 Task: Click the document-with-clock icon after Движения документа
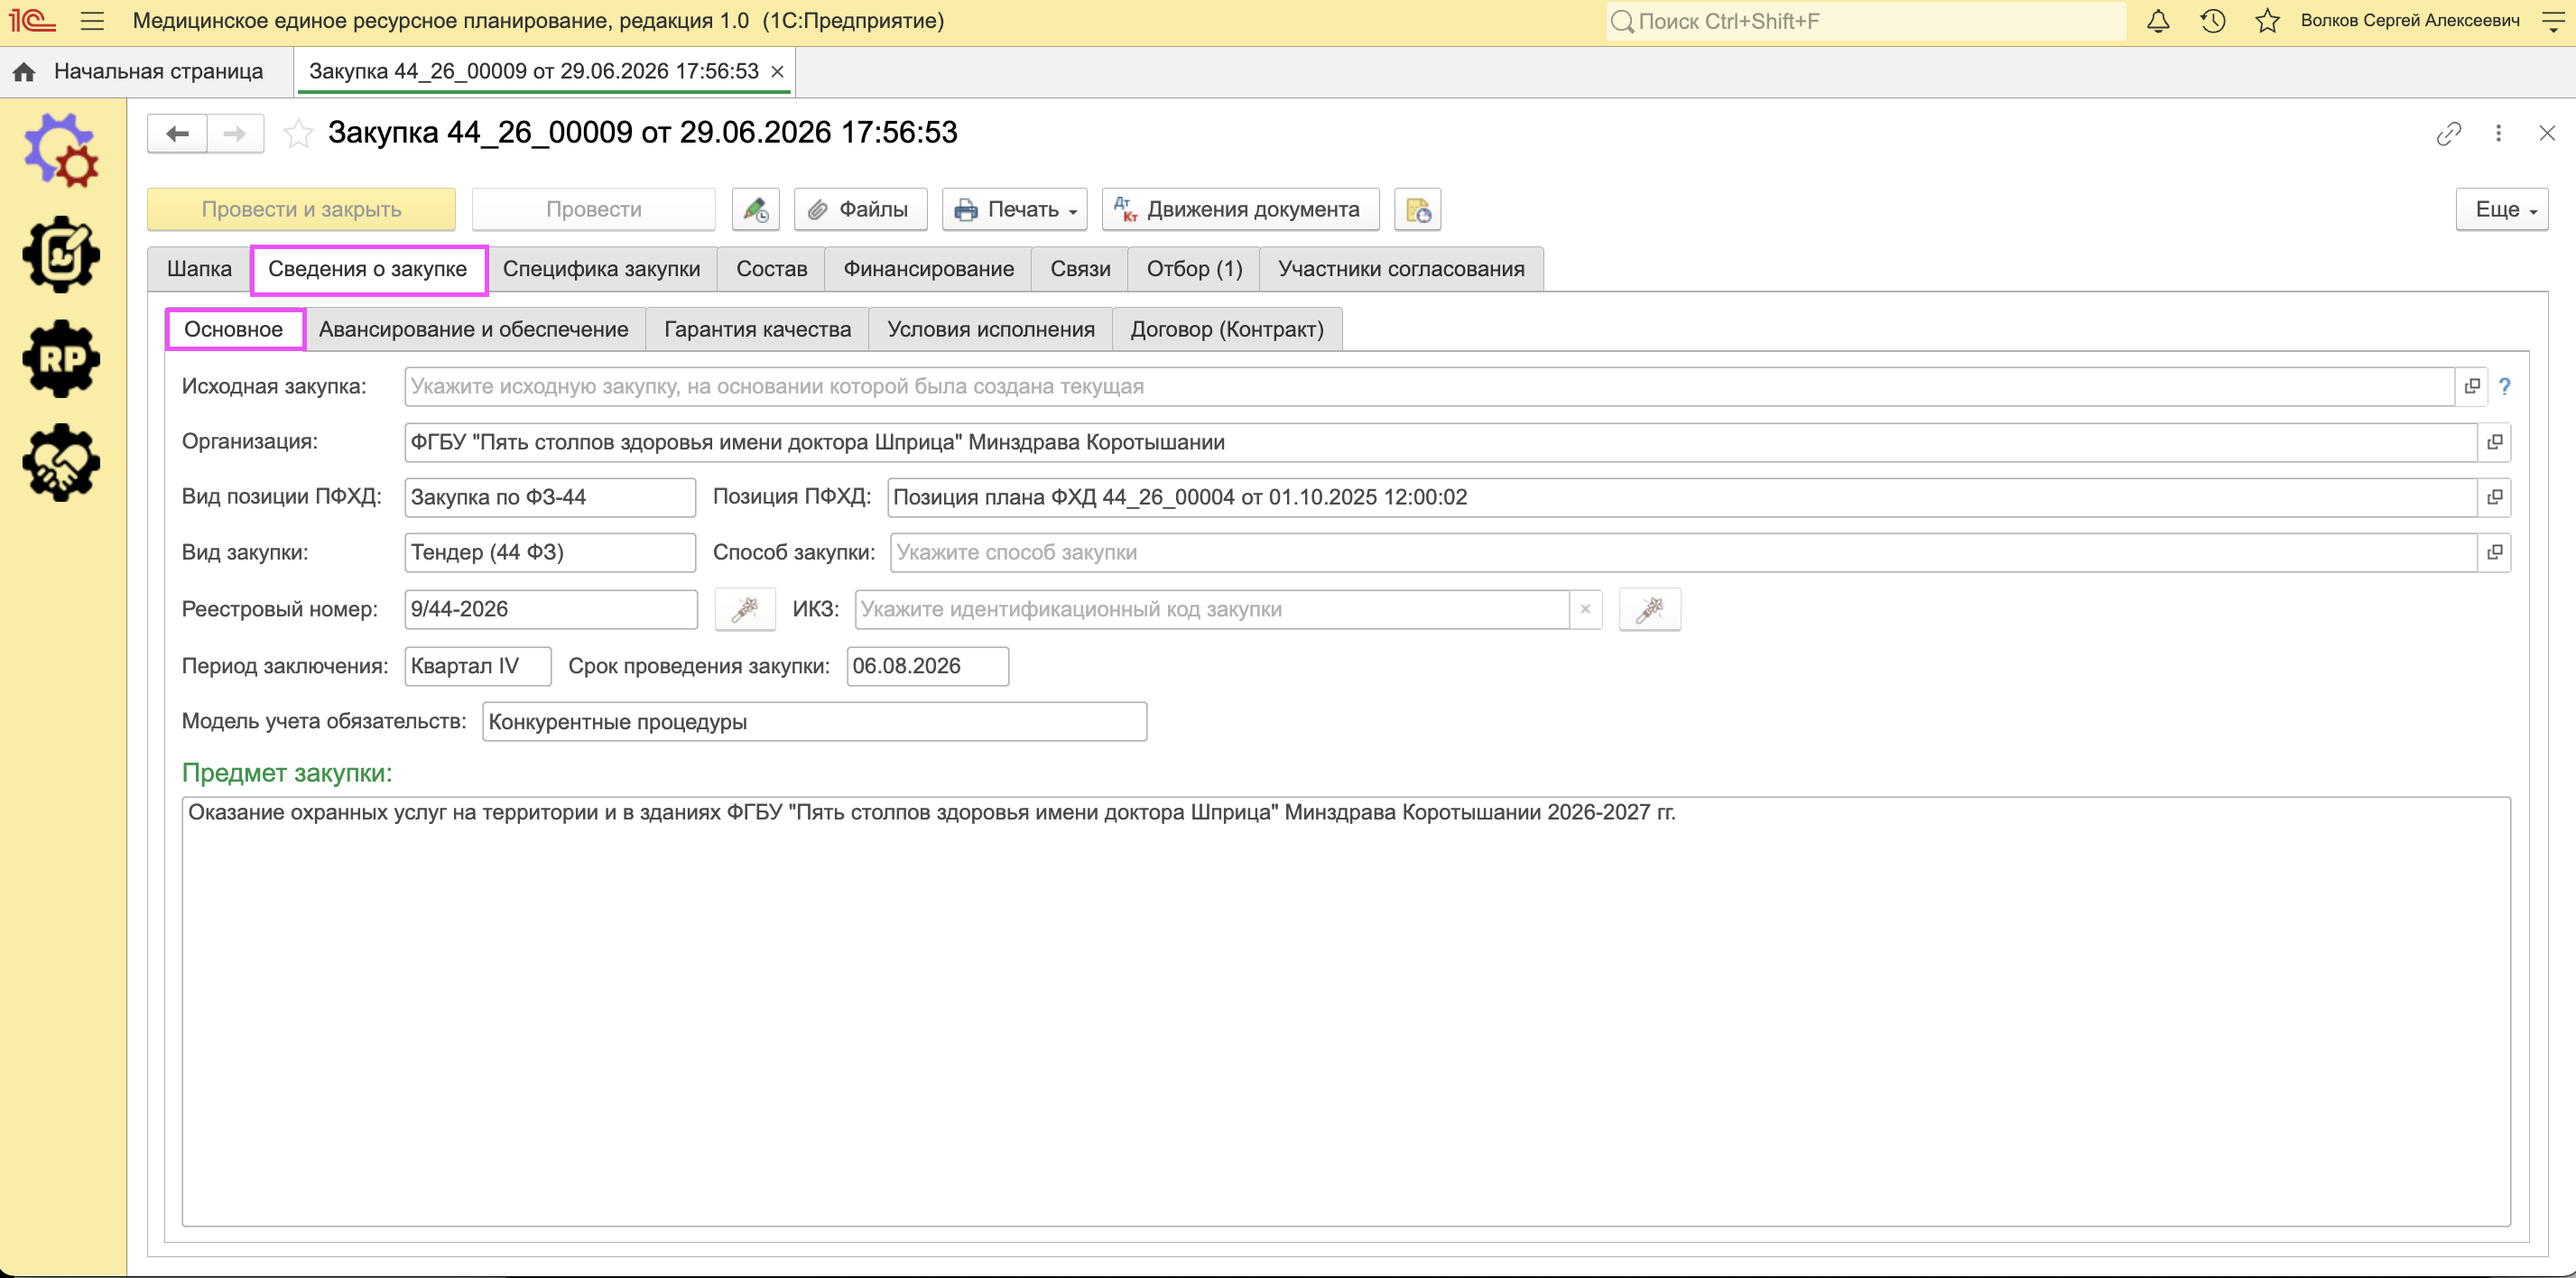pos(1417,210)
